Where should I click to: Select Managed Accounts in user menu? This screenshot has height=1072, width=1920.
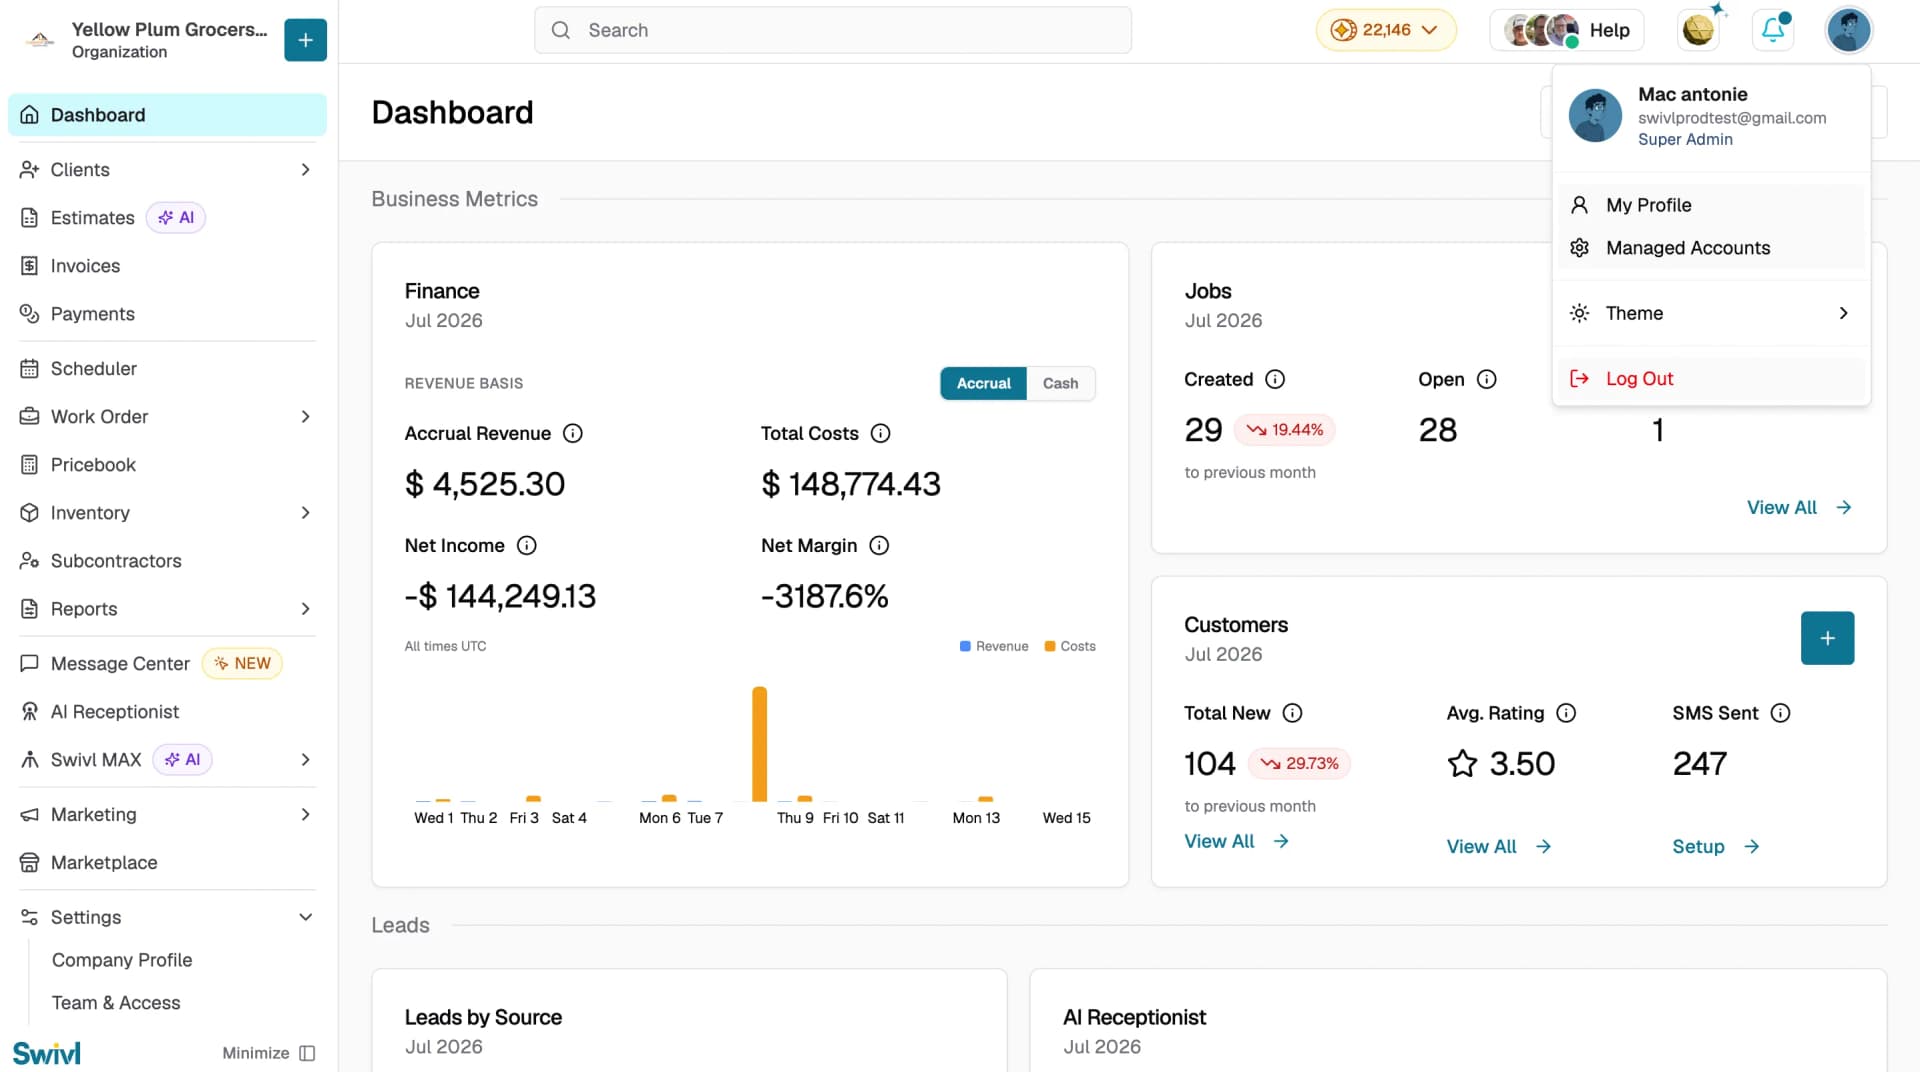(1711, 248)
